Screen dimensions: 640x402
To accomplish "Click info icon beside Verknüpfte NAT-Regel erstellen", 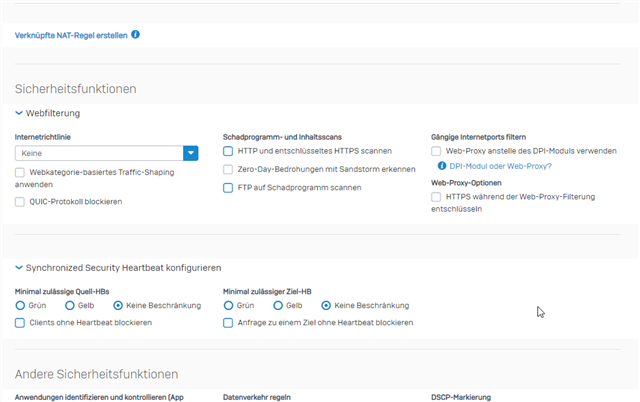I will tap(136, 35).
